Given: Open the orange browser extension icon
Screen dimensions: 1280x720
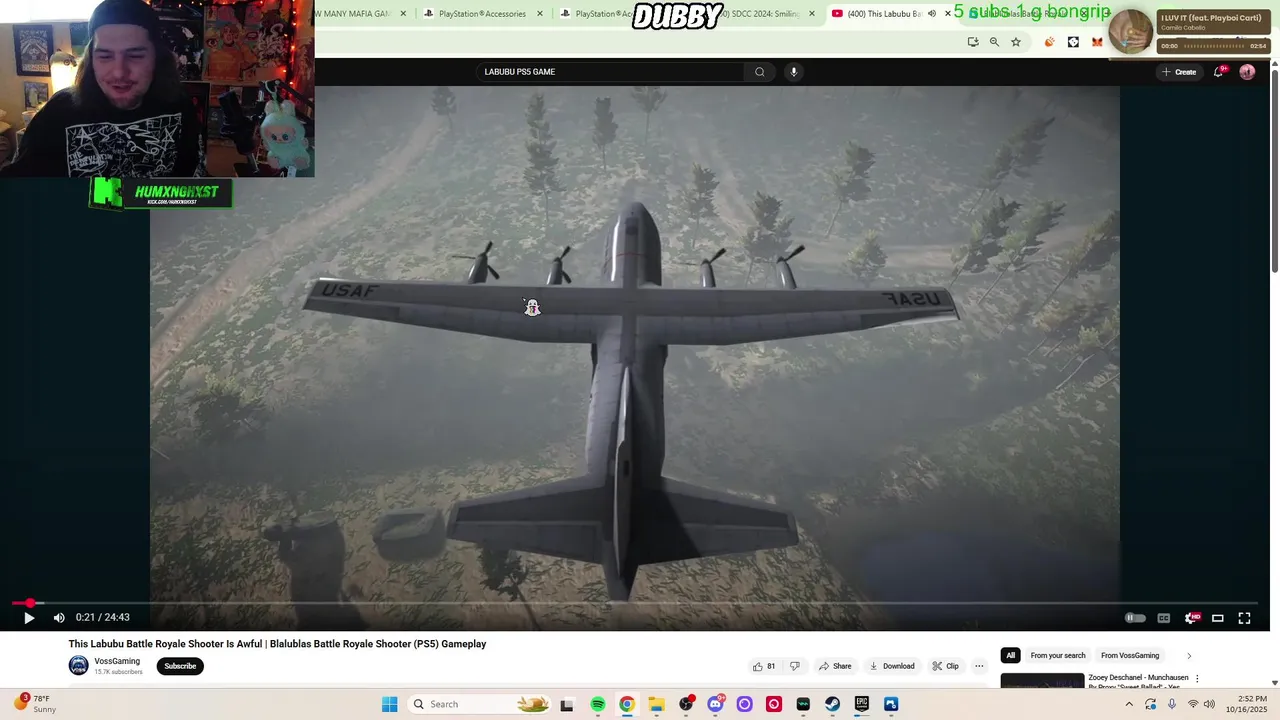Looking at the screenshot, I should pos(1049,42).
